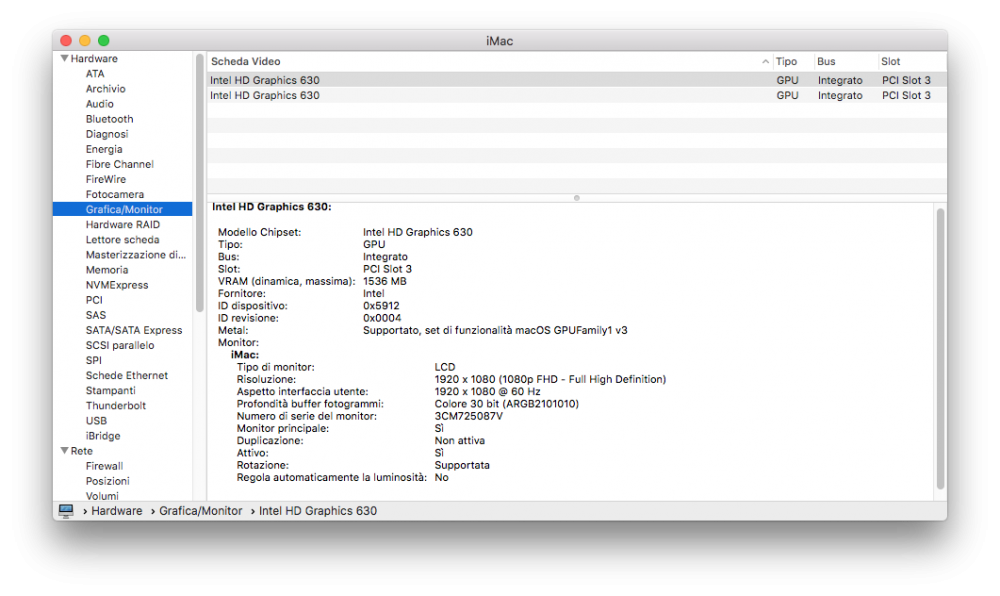1000x596 pixels.
Task: Click the details pane vertical scrollbar
Action: click(940, 349)
